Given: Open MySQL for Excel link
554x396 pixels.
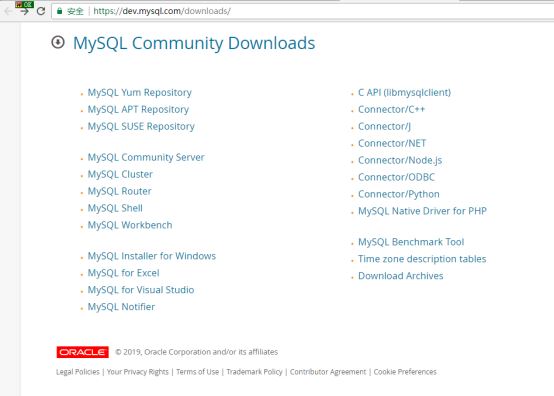Looking at the screenshot, I should pos(123,273).
